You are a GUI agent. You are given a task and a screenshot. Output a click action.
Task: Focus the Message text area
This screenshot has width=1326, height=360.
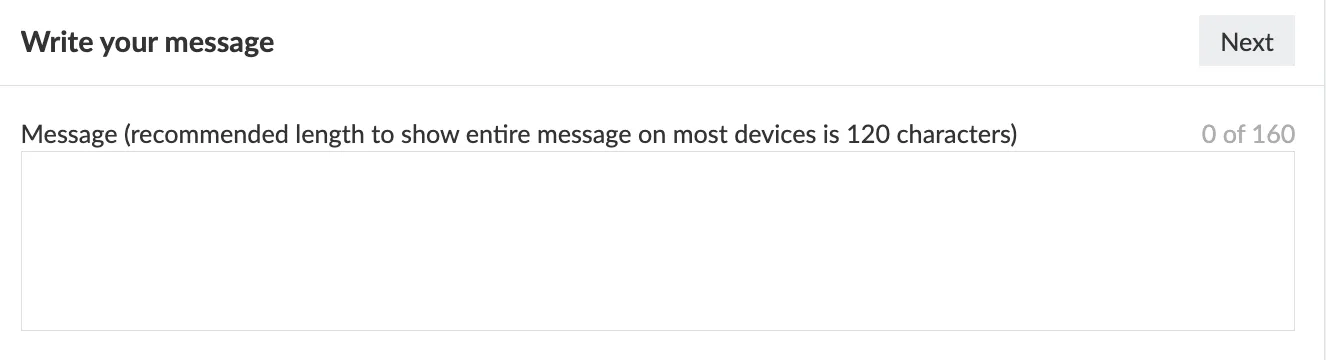point(658,241)
